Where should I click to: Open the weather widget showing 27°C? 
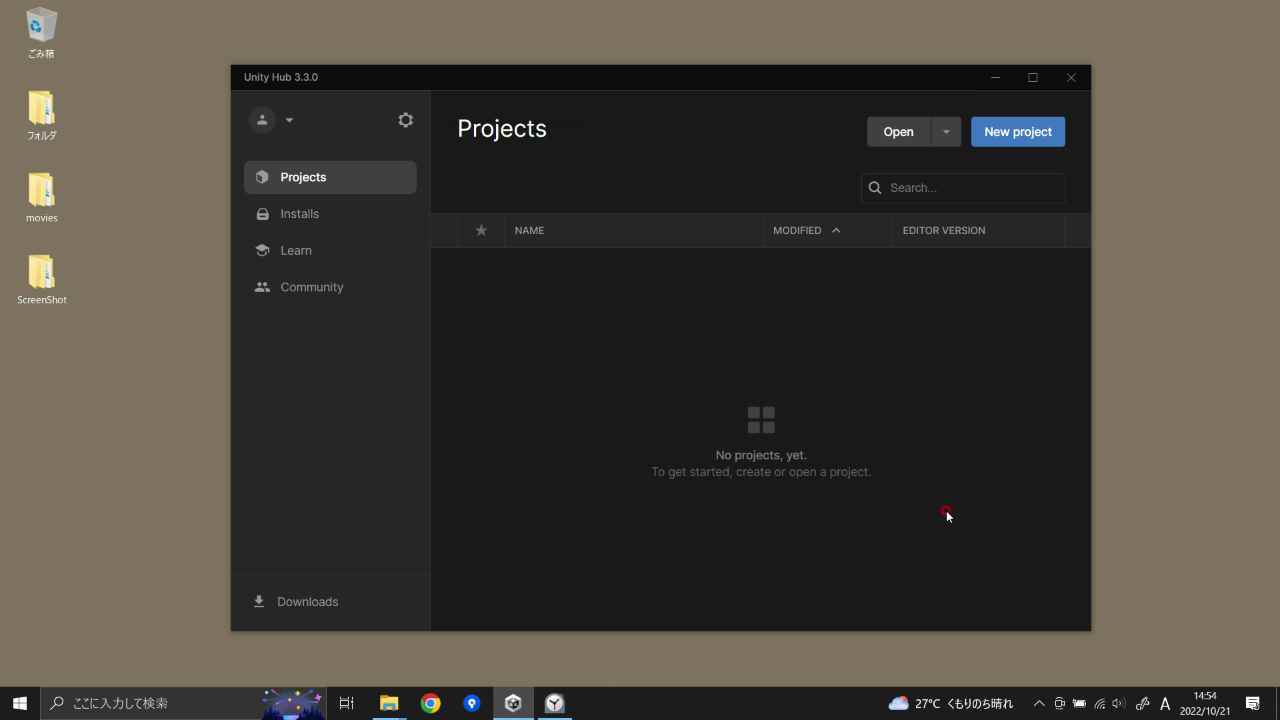click(x=951, y=703)
